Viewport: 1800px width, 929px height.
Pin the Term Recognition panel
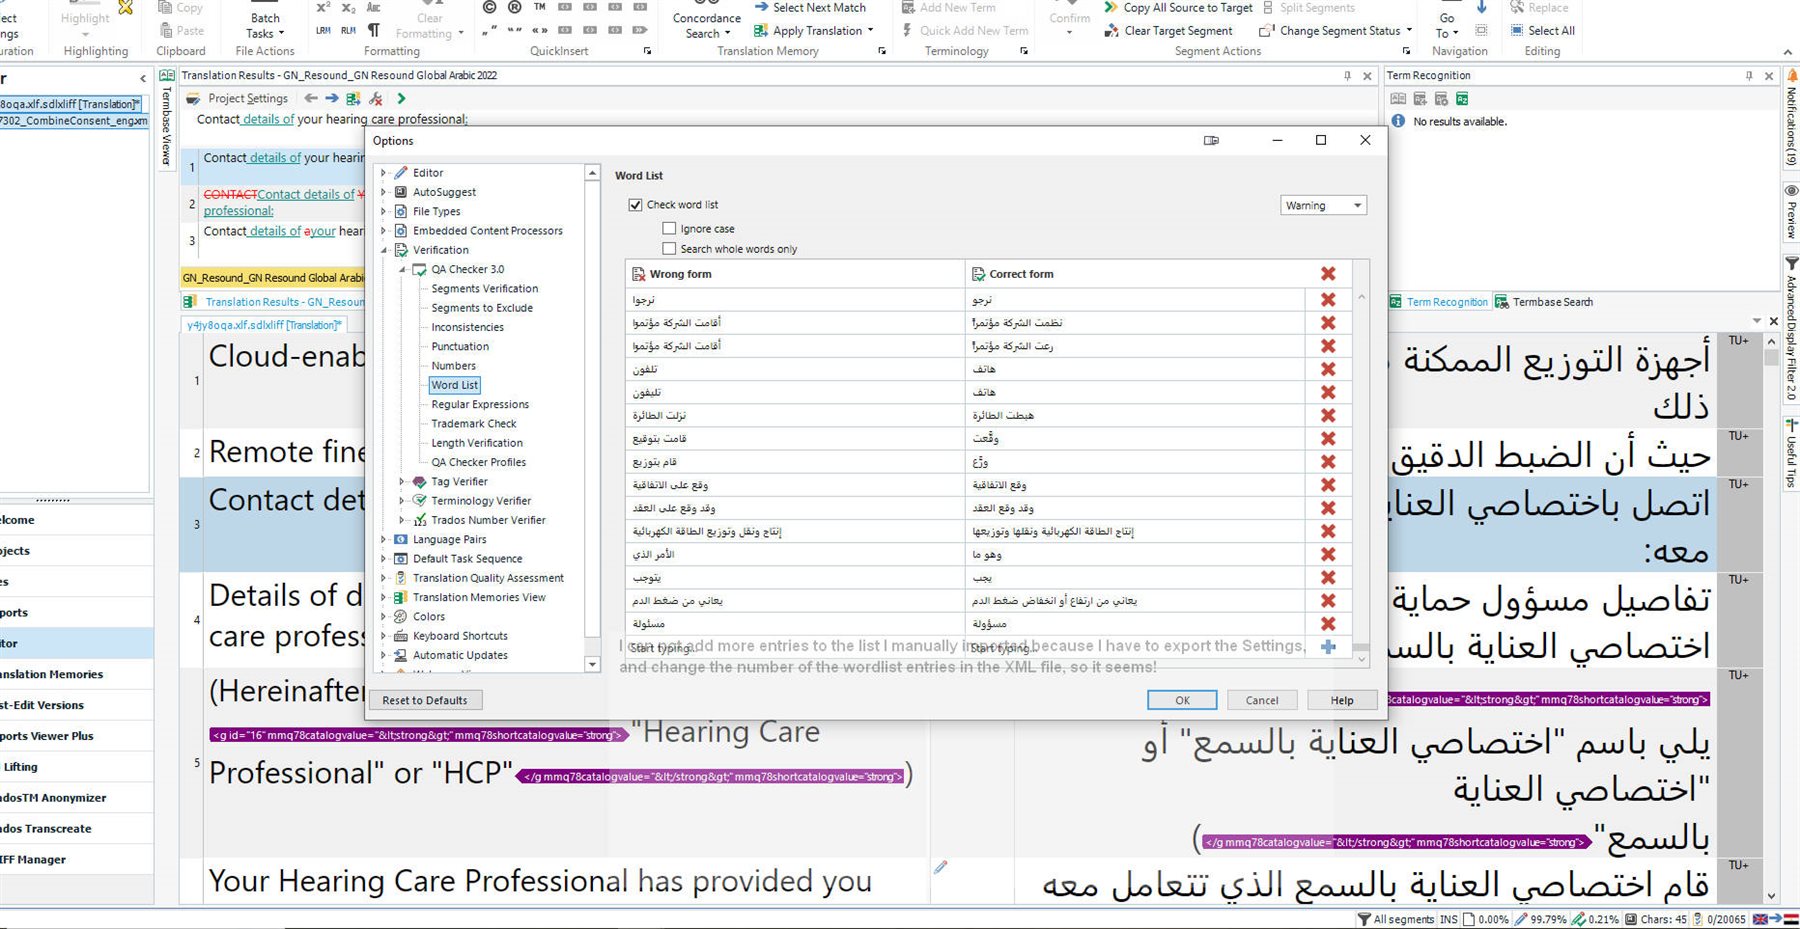click(1749, 75)
